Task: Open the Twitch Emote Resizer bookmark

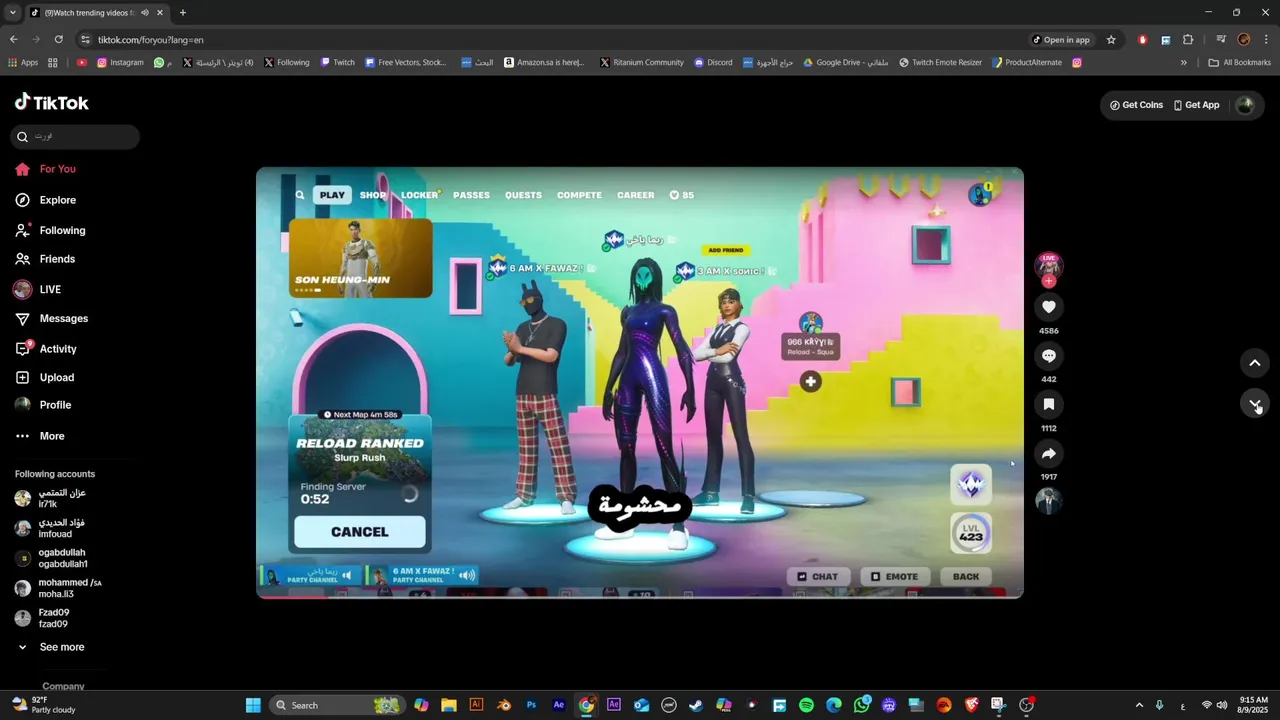Action: click(940, 62)
